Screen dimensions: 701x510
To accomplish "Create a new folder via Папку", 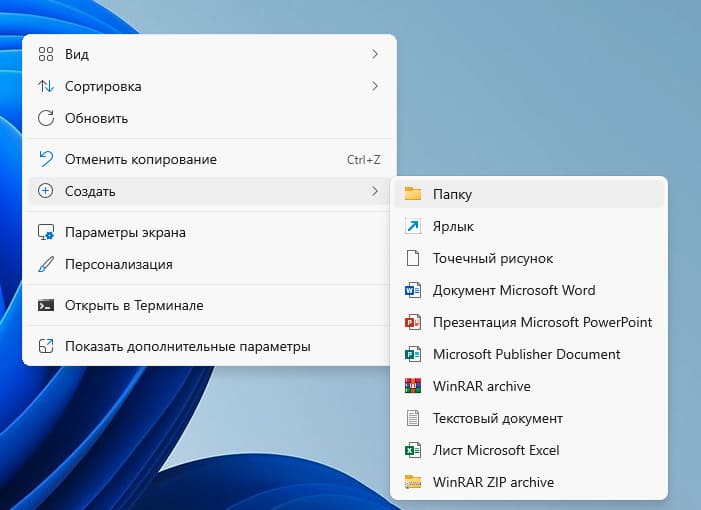I will pos(529,194).
